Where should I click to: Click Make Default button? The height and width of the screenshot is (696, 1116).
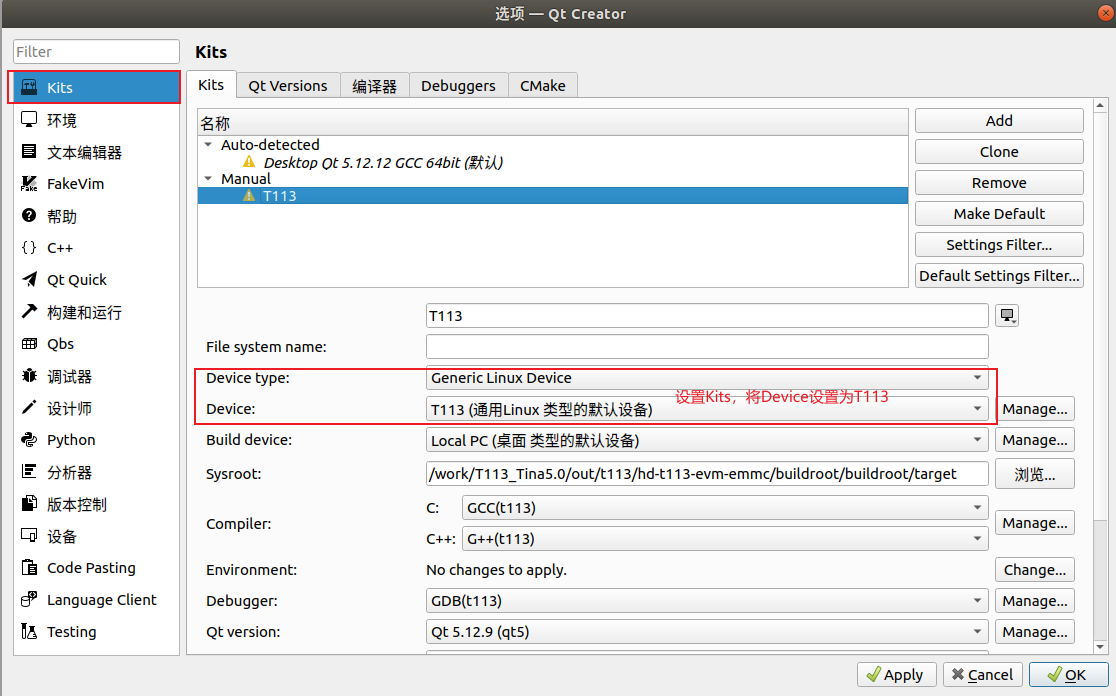[999, 213]
